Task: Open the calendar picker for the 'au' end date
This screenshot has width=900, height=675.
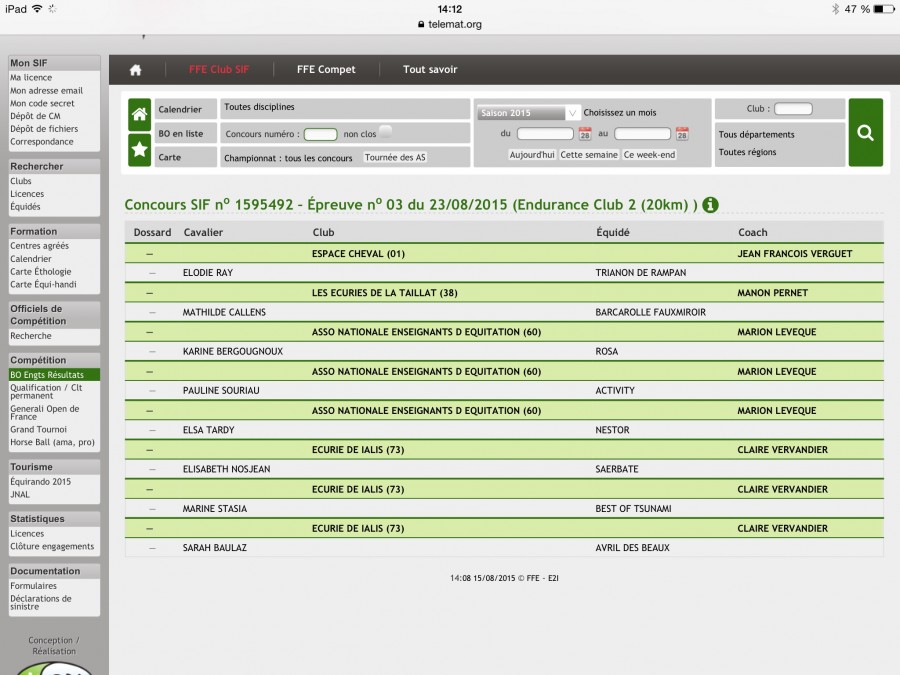Action: point(682,134)
